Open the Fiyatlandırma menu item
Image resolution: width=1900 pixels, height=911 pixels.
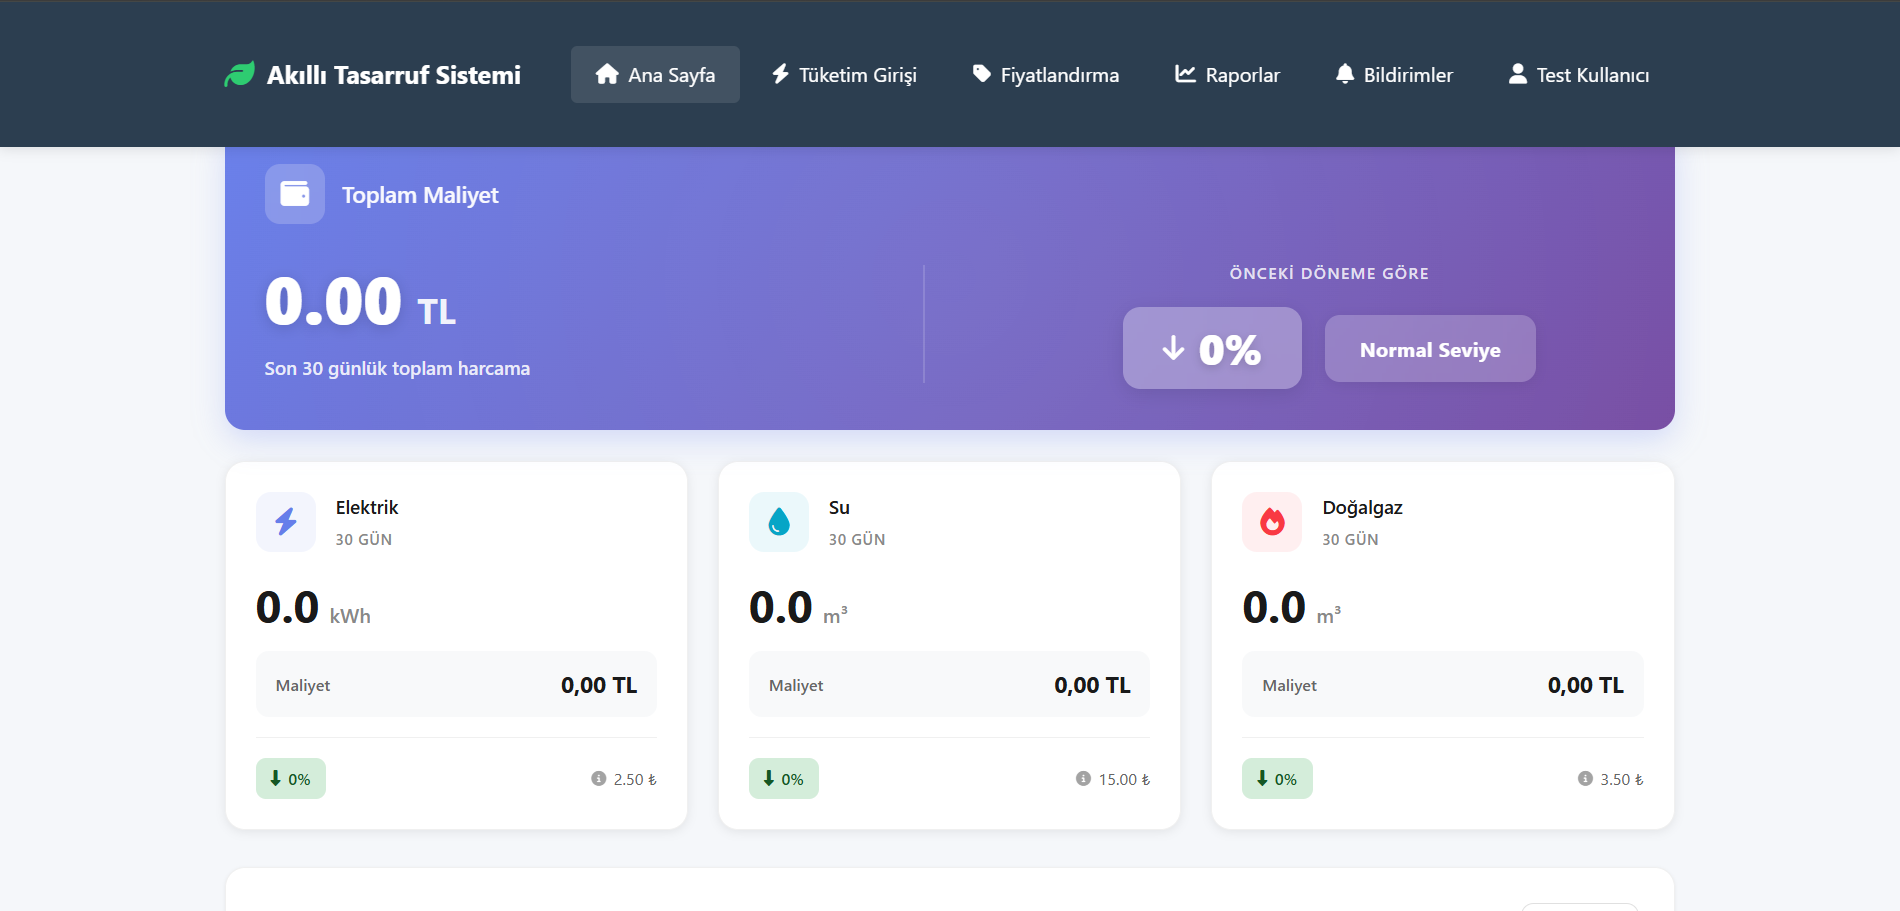click(1046, 74)
